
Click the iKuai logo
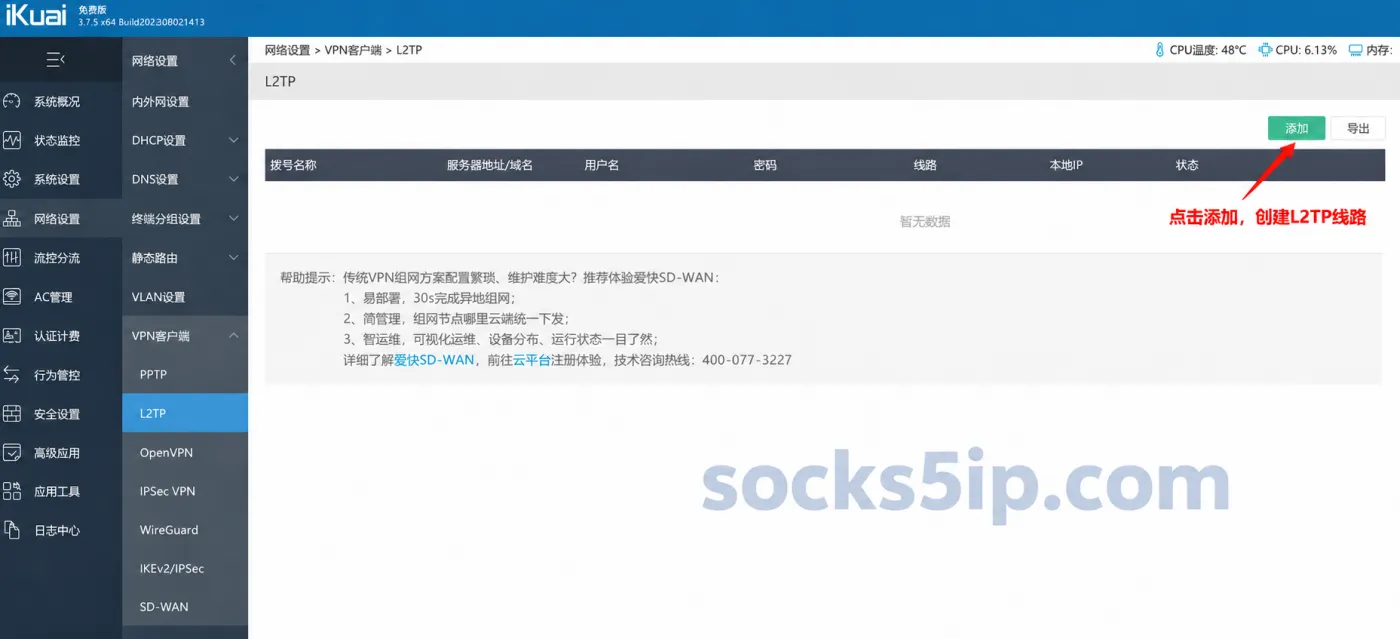click(34, 14)
